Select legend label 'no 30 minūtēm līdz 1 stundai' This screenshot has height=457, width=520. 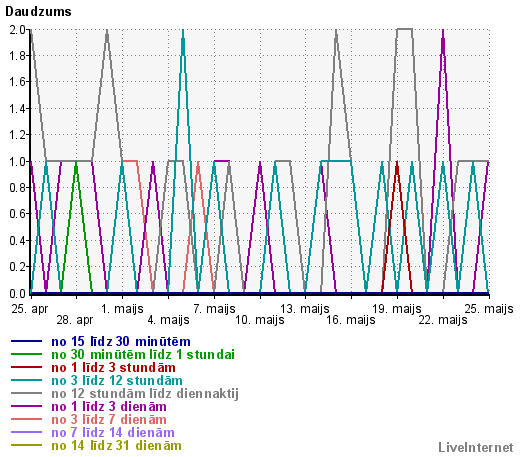click(x=143, y=354)
